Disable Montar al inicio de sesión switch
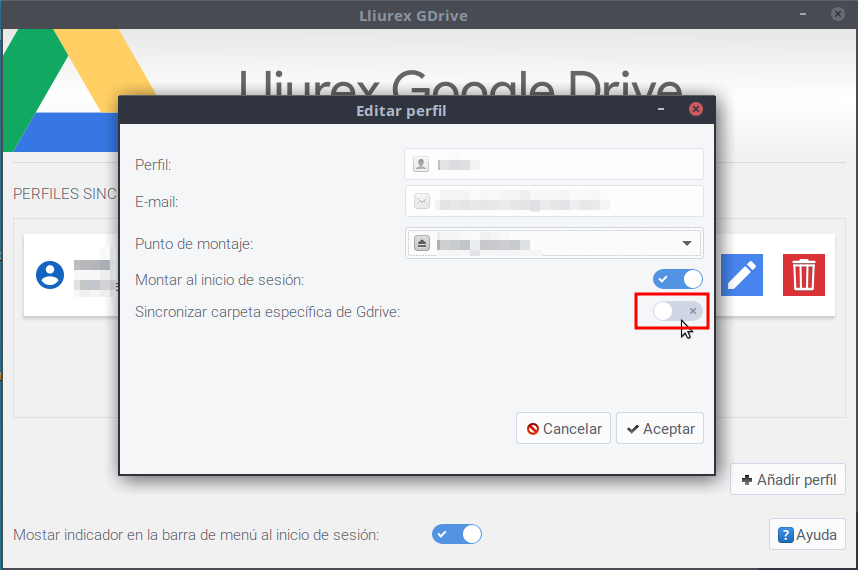Screen dimensions: 858x570 [677, 279]
